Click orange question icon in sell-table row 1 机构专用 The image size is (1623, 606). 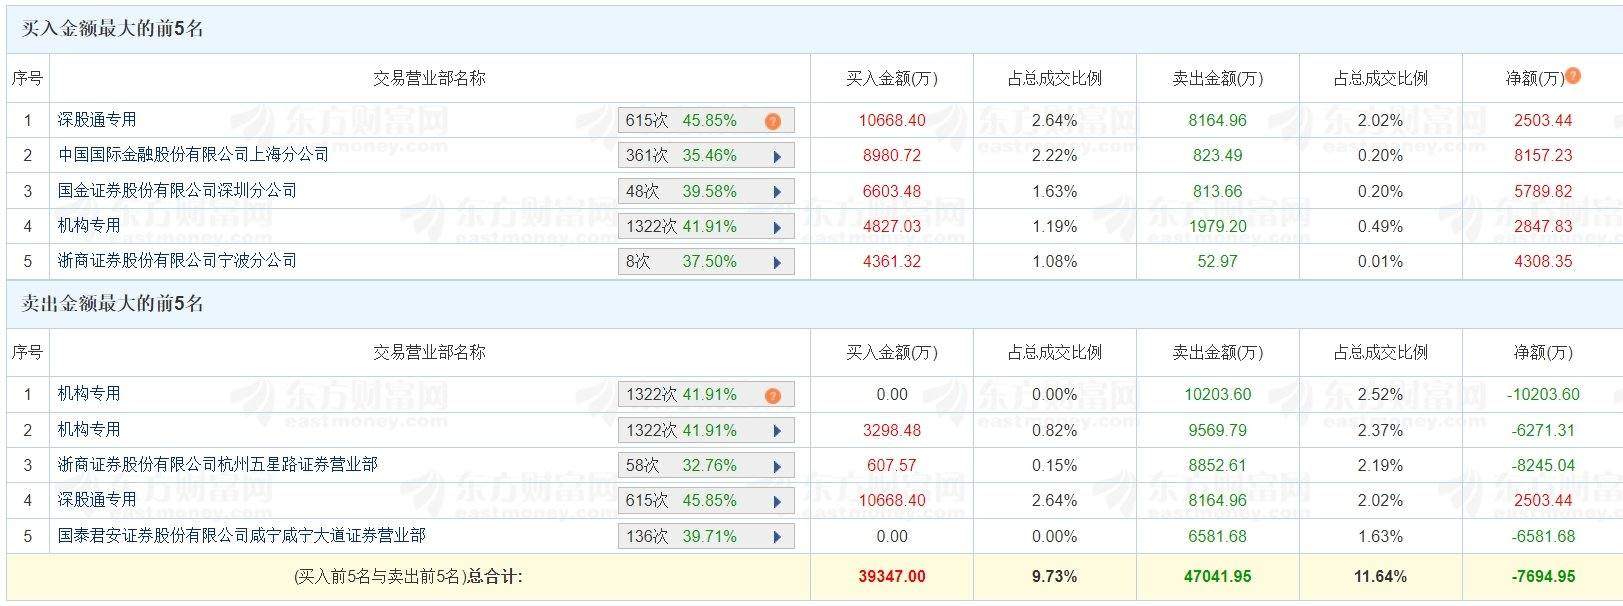pyautogui.click(x=772, y=396)
